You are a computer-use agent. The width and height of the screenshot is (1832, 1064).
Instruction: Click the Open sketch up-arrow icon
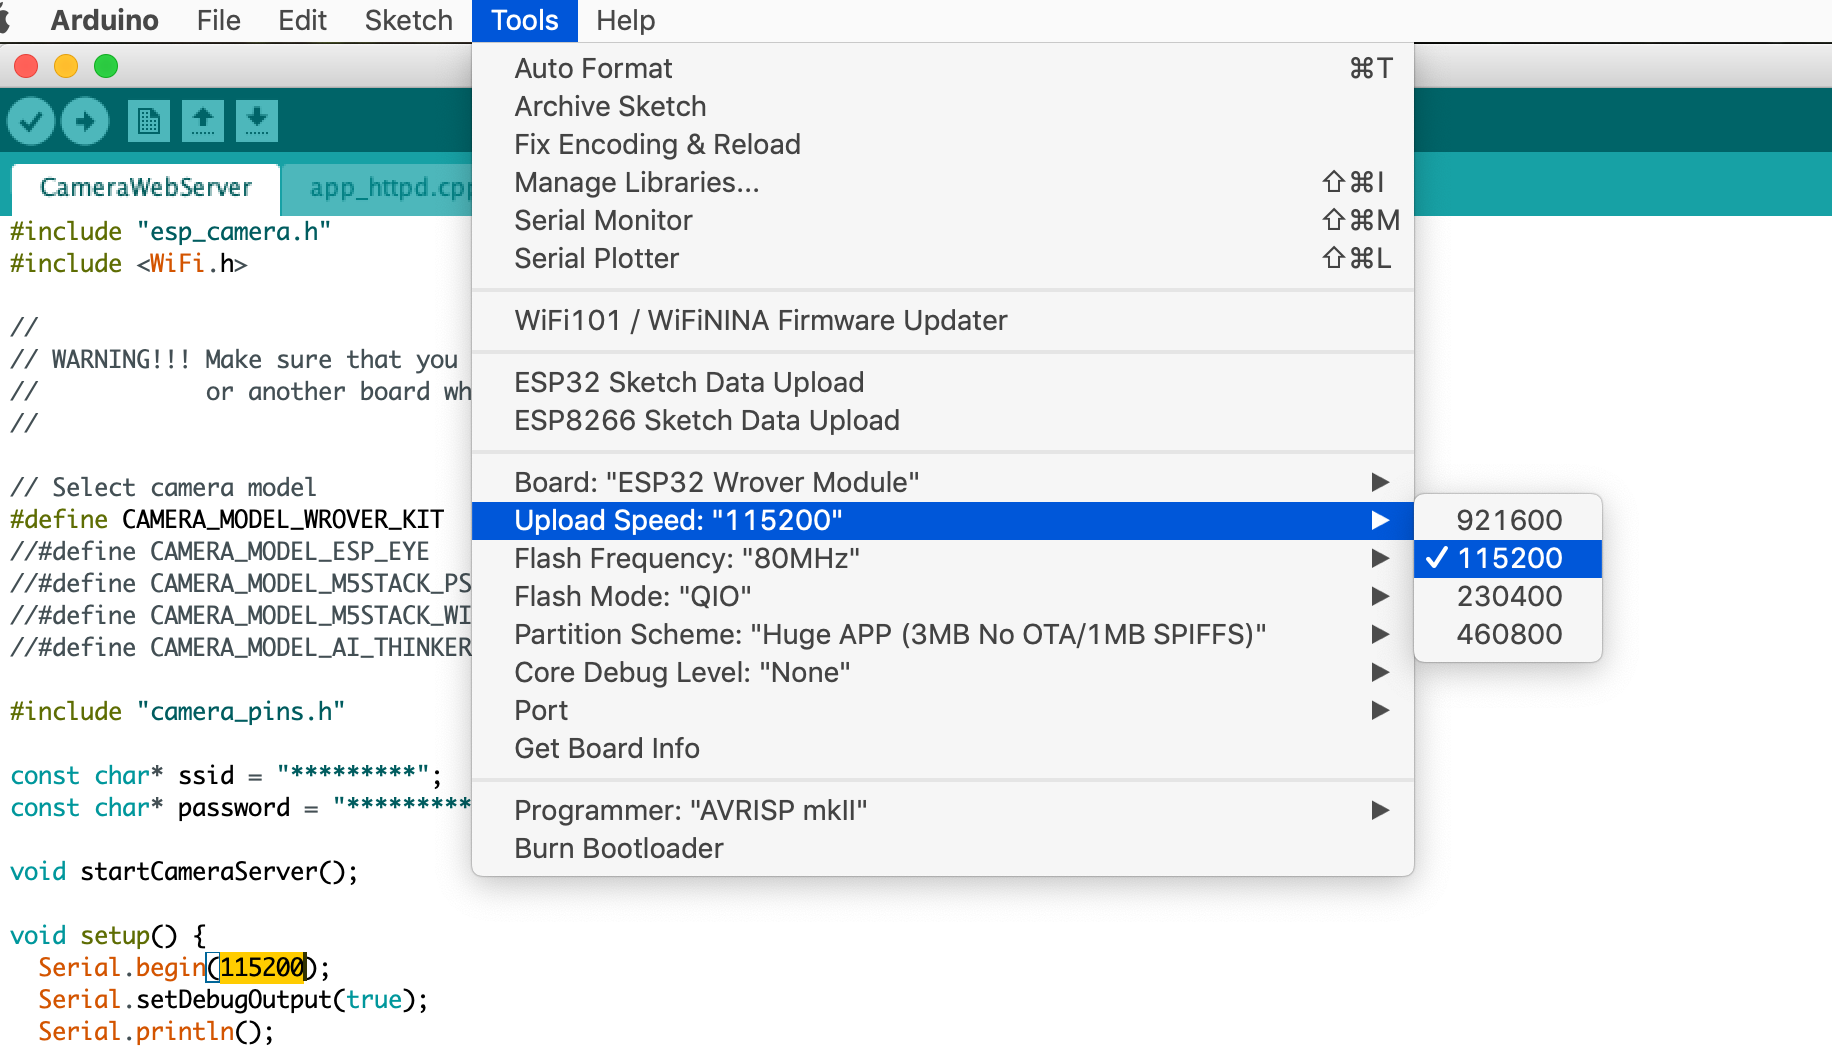[x=203, y=121]
